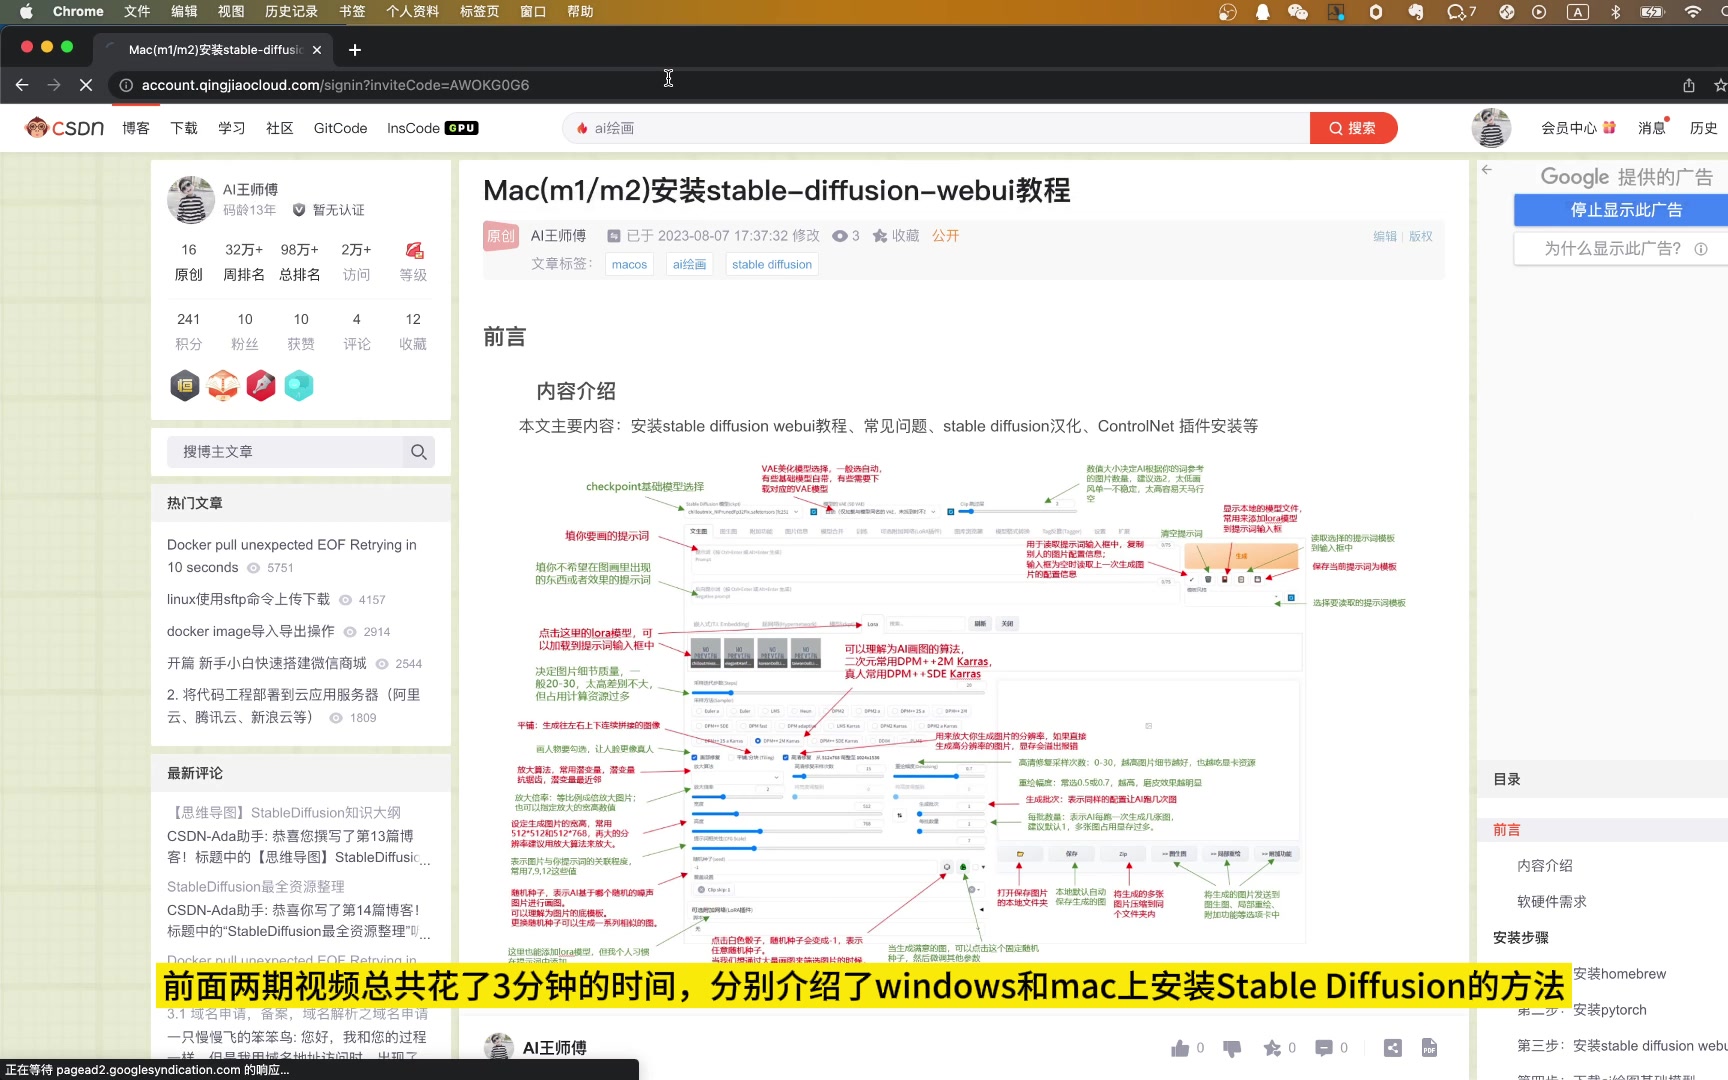Click the red 搜索 search button
The width and height of the screenshot is (1728, 1080).
(x=1352, y=128)
